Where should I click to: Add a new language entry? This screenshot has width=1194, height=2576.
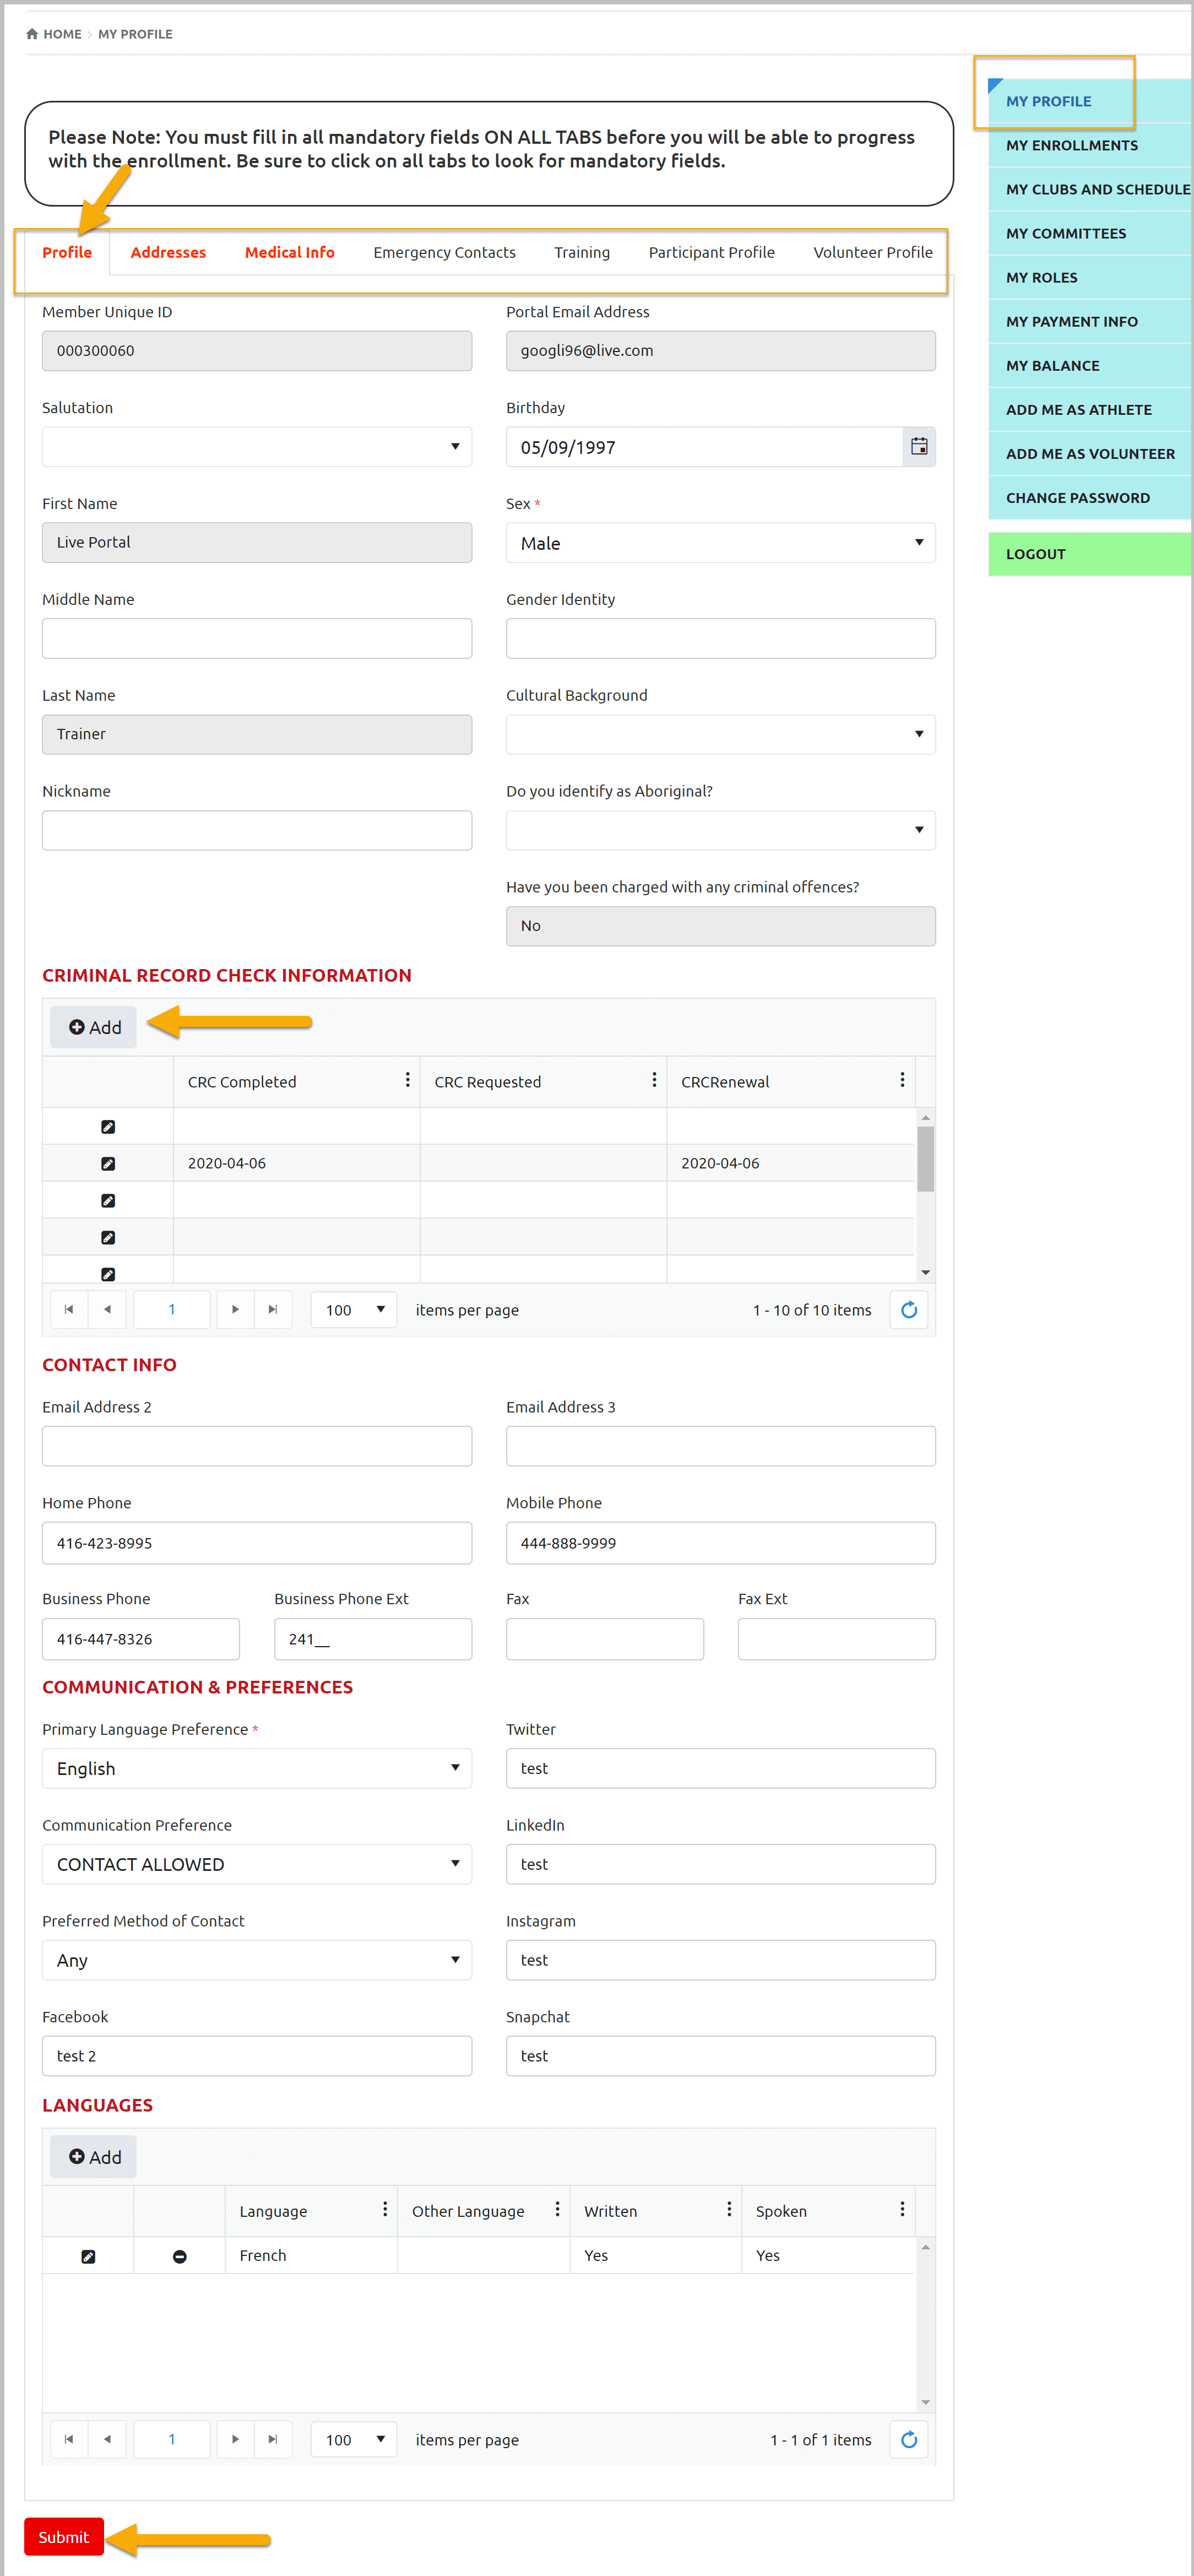pyautogui.click(x=94, y=2157)
